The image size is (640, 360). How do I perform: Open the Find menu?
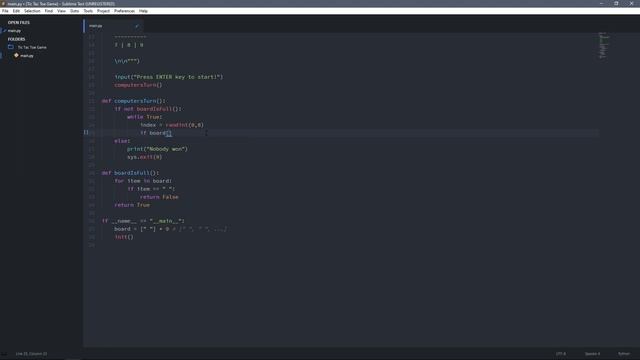[x=49, y=11]
